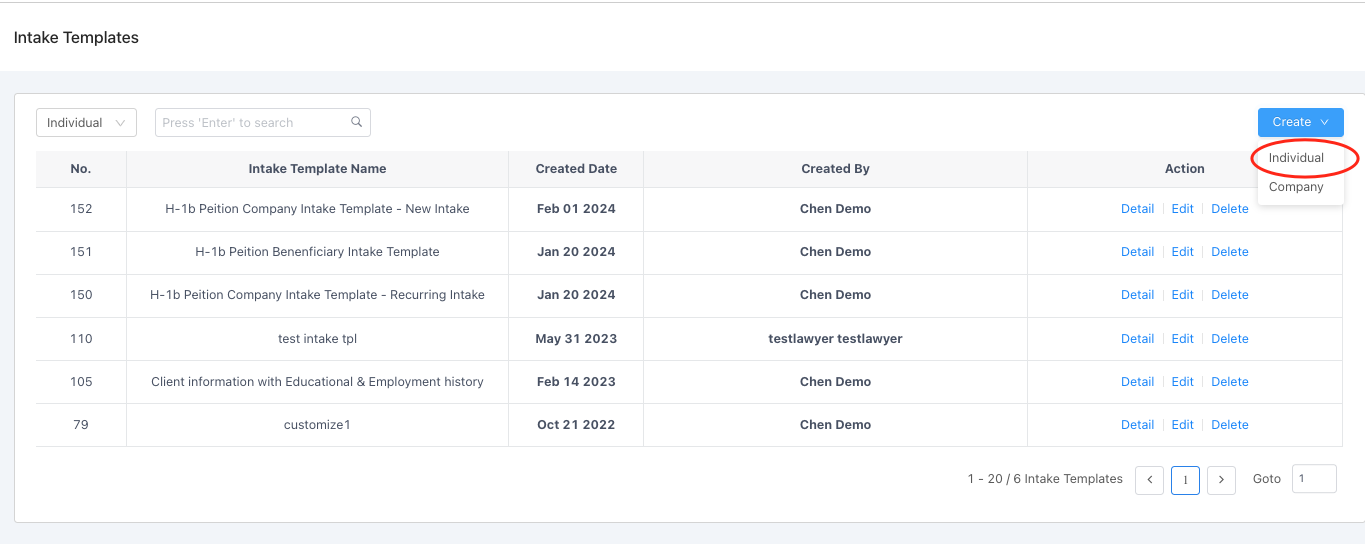The width and height of the screenshot is (1365, 553).
Task: Edit the customize1 template
Action: click(1182, 425)
